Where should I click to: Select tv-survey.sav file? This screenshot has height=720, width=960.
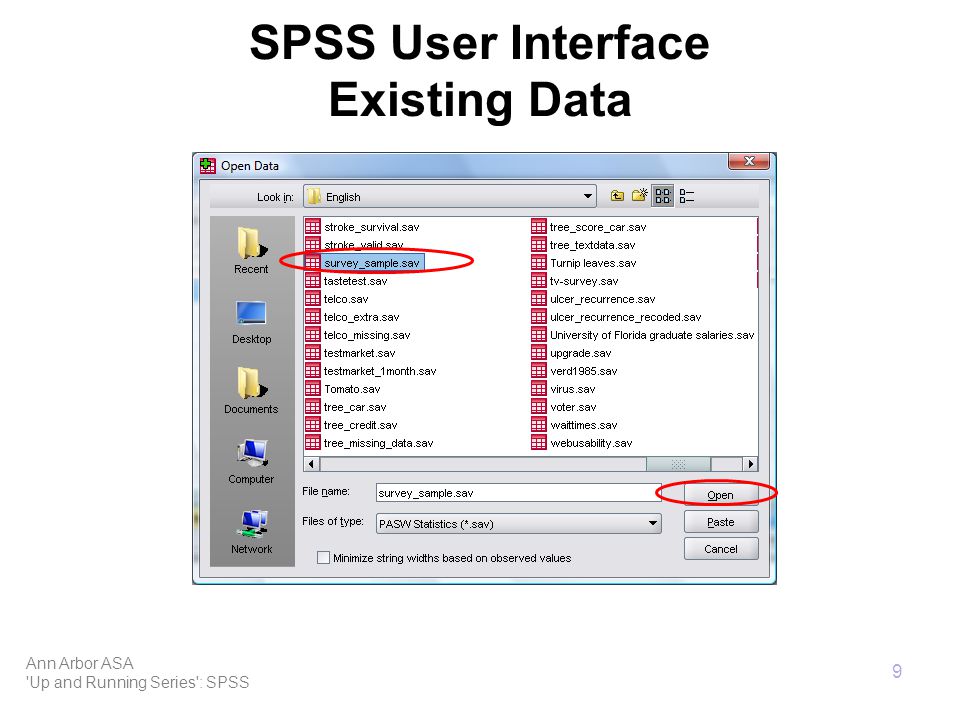pyautogui.click(x=576, y=281)
